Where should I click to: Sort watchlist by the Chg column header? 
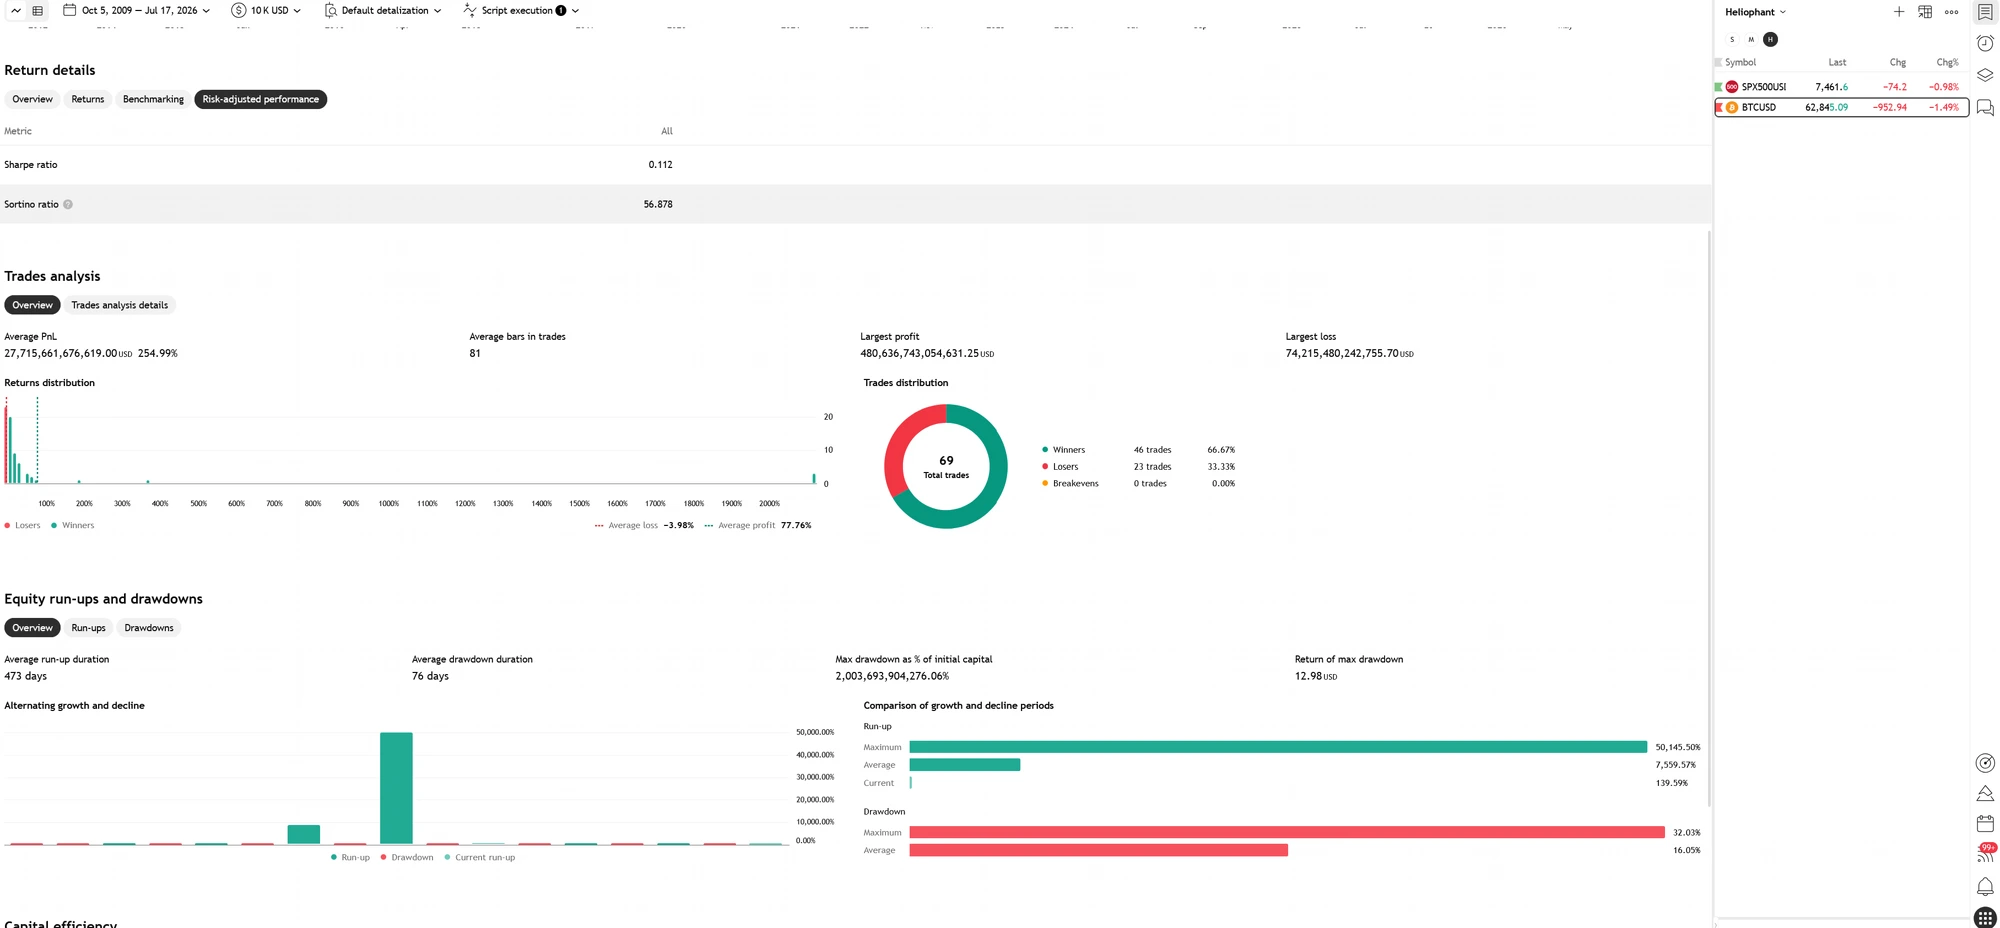1898,62
